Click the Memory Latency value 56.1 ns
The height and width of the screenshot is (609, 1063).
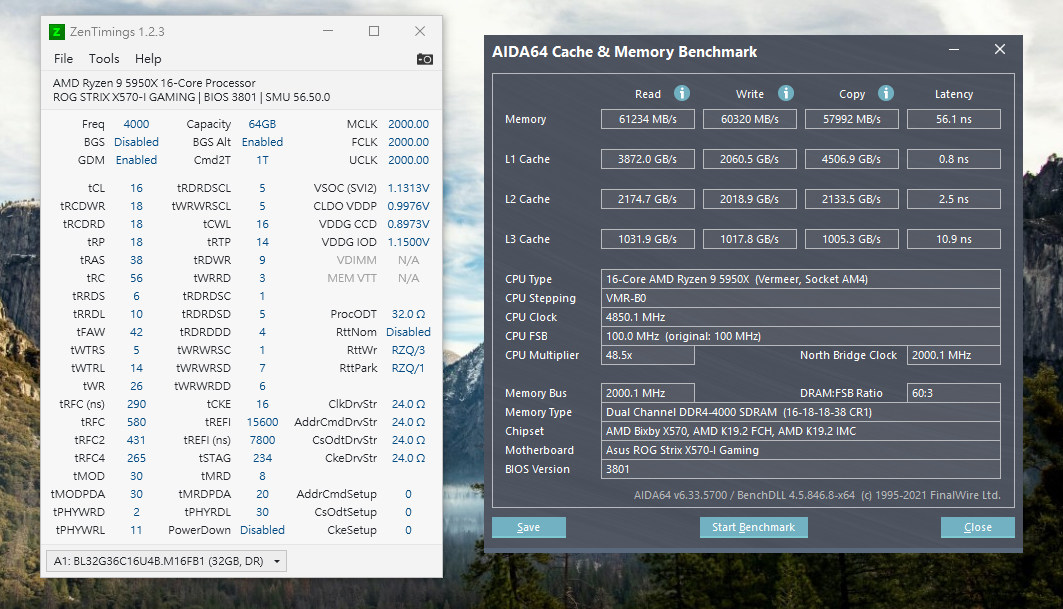(x=954, y=119)
